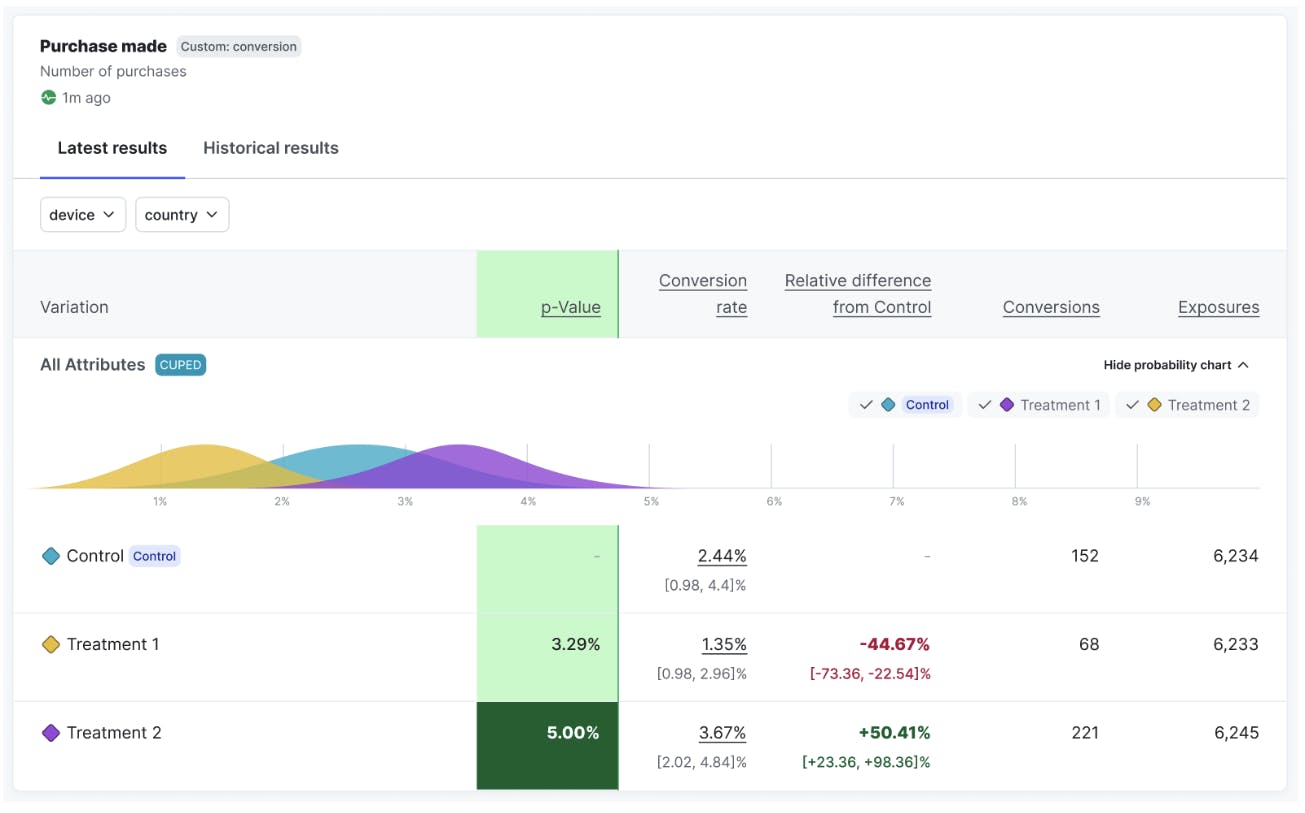Click the Exposures column header
This screenshot has width=1305, height=813.
1218,308
